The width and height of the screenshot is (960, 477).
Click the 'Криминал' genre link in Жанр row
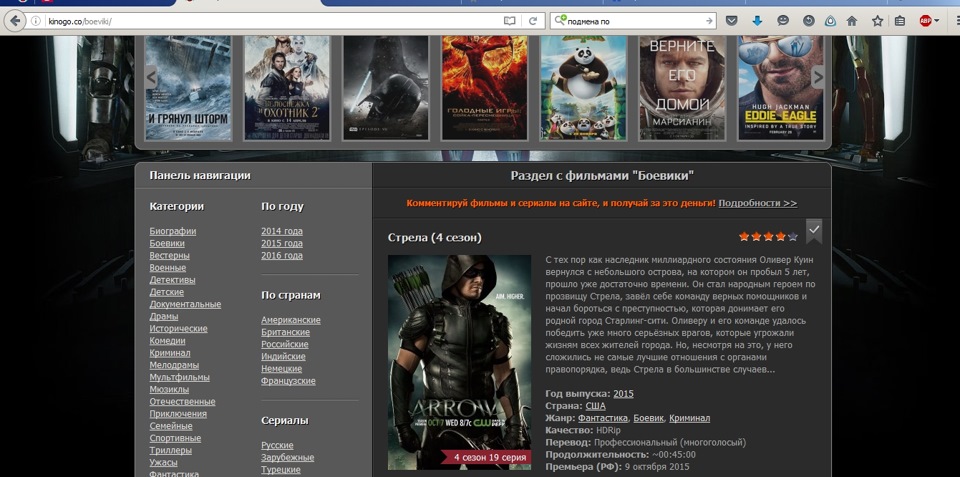[x=689, y=418]
